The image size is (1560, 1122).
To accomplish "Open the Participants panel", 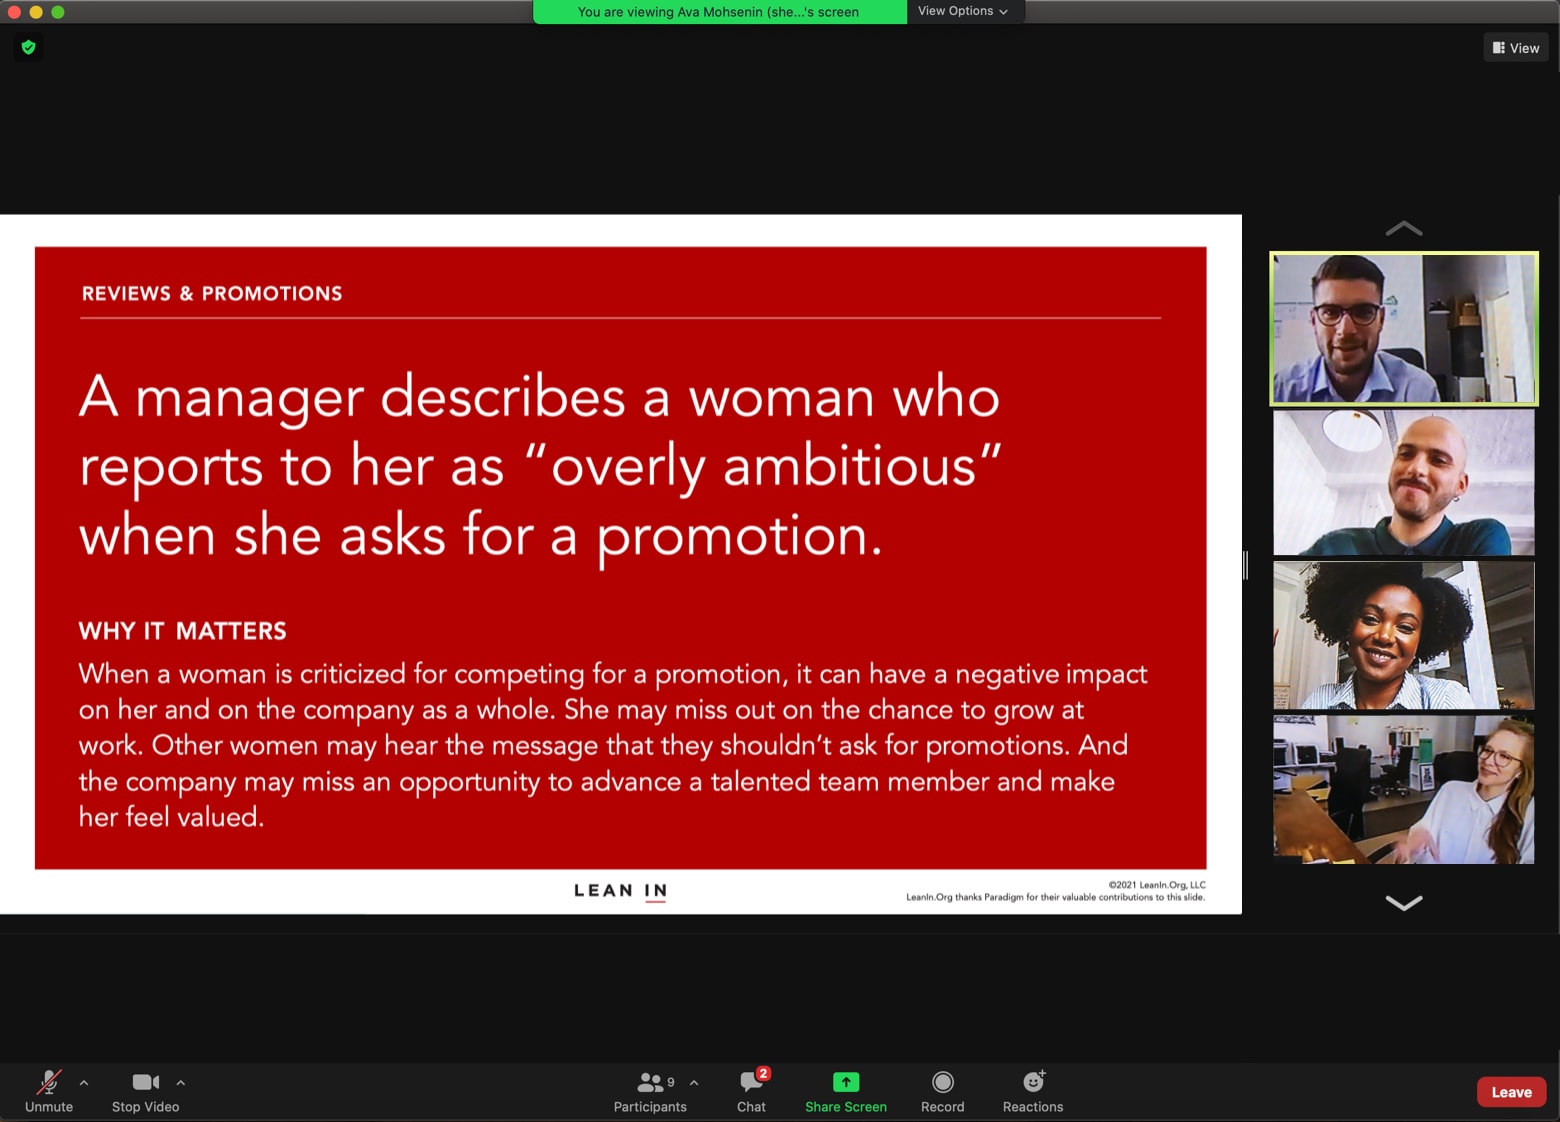I will click(650, 1091).
